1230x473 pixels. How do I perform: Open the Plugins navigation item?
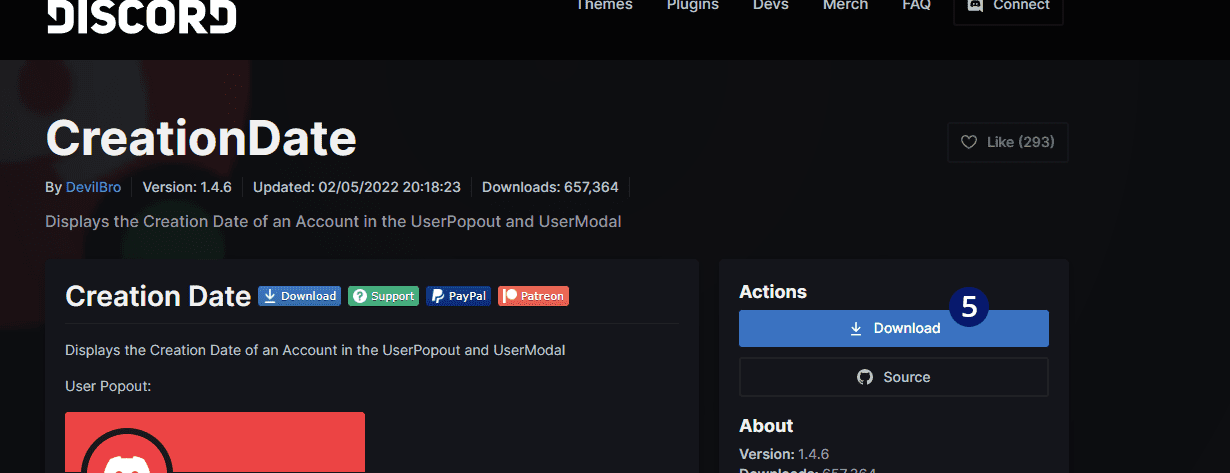(693, 5)
